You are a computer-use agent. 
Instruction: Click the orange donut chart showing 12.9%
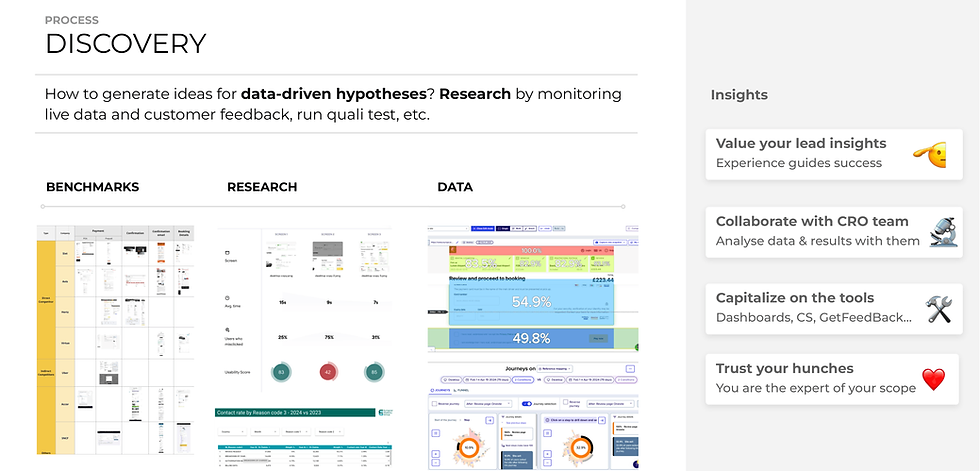pos(581,448)
